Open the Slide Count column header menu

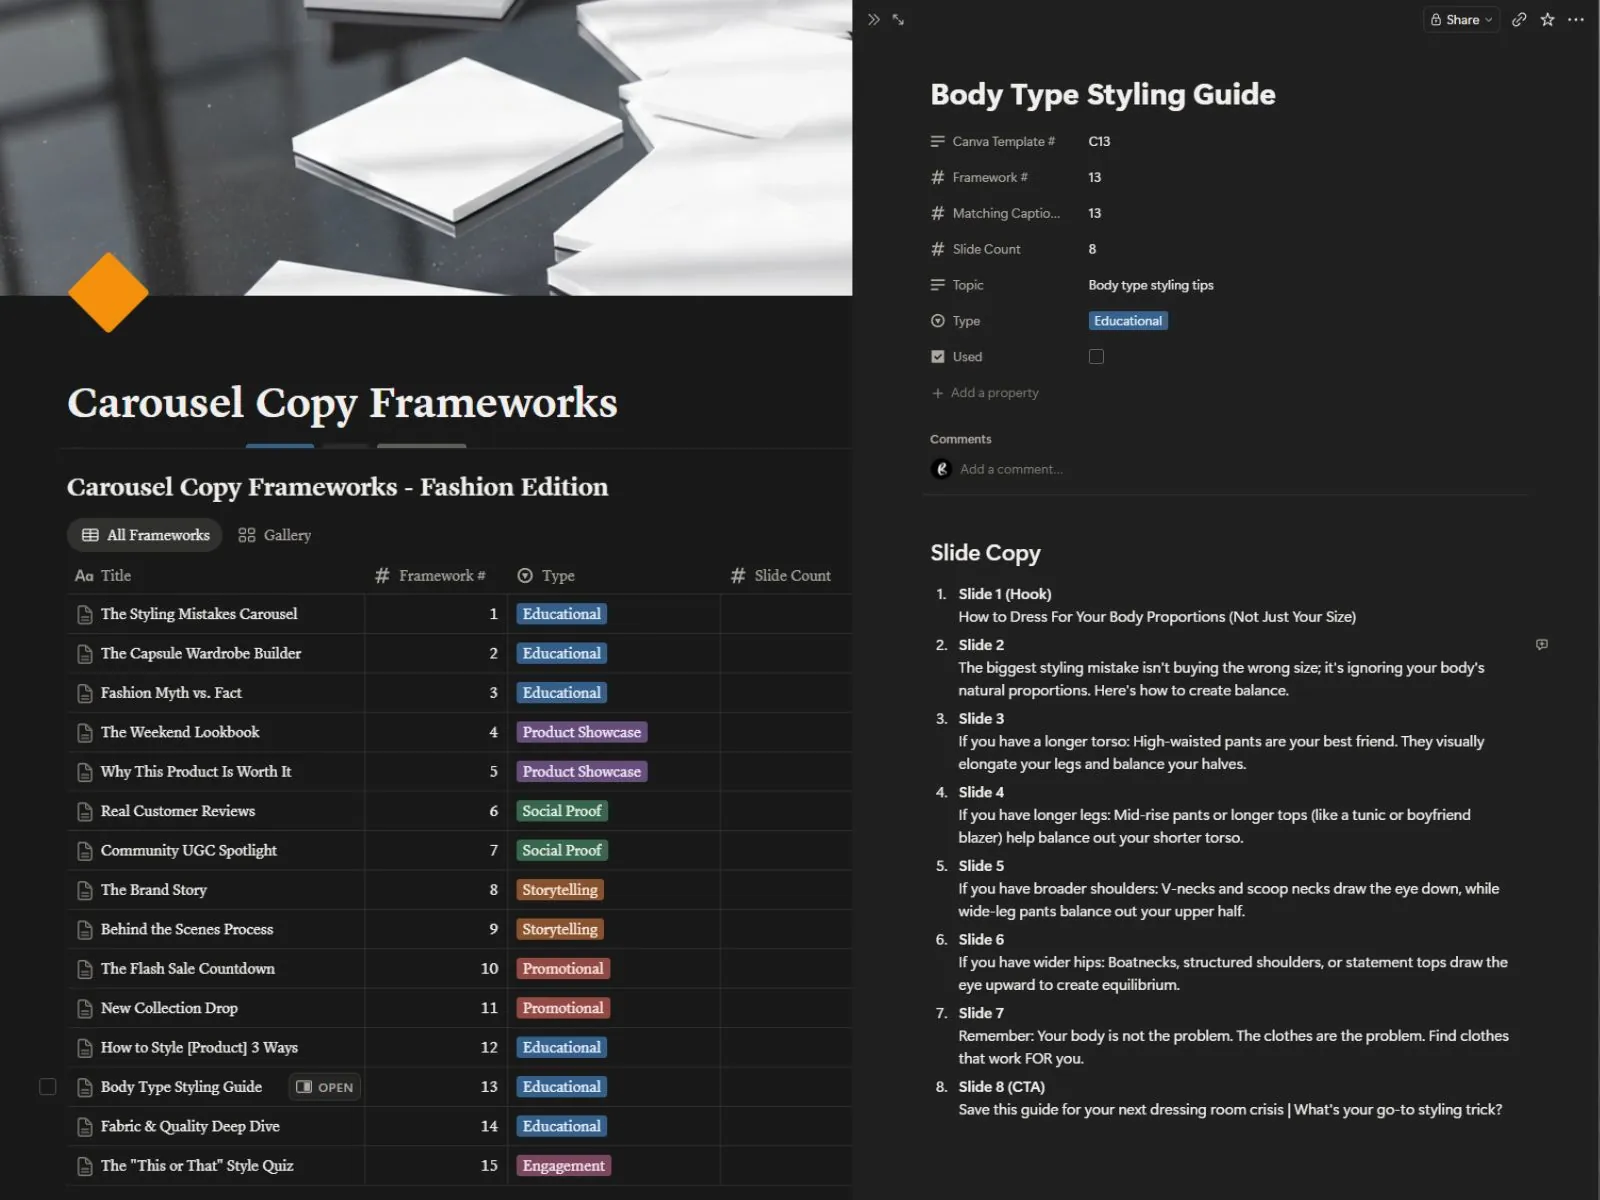tap(781, 575)
